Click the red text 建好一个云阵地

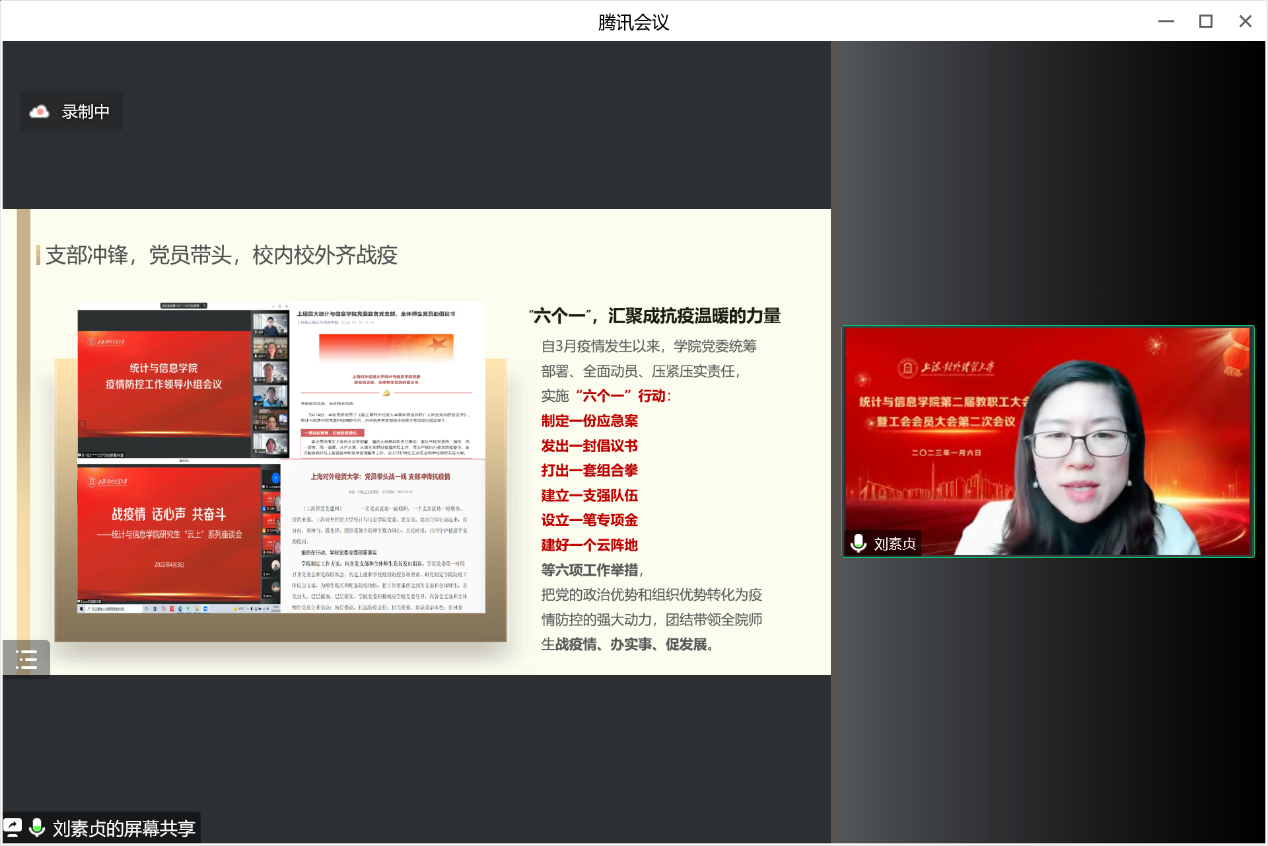click(589, 545)
